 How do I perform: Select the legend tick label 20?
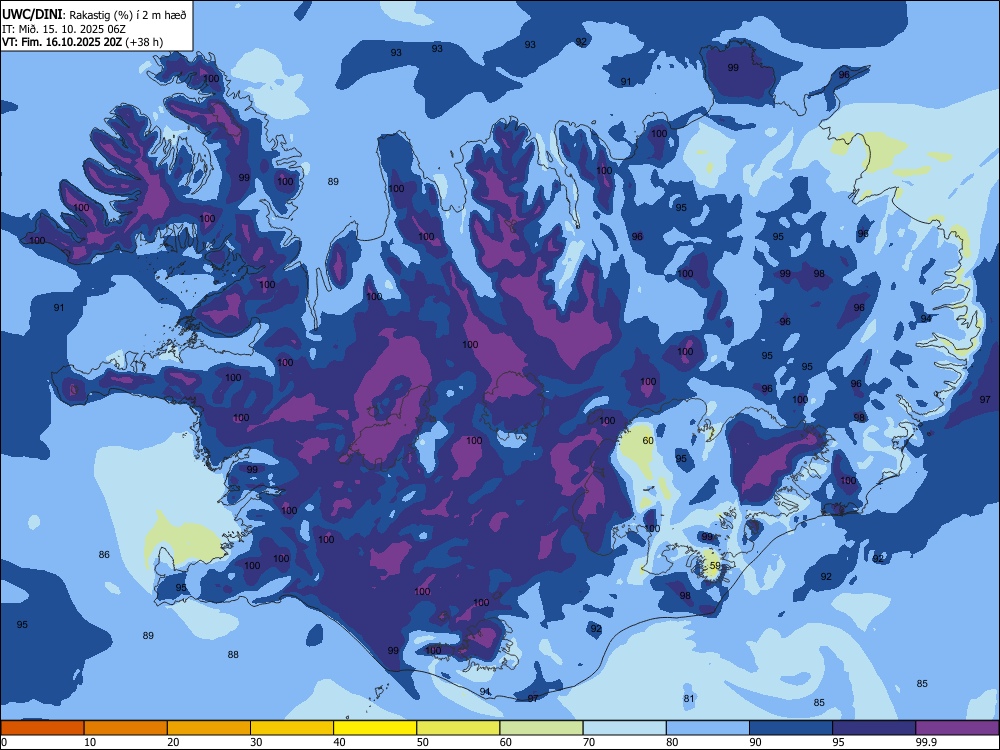(x=173, y=742)
